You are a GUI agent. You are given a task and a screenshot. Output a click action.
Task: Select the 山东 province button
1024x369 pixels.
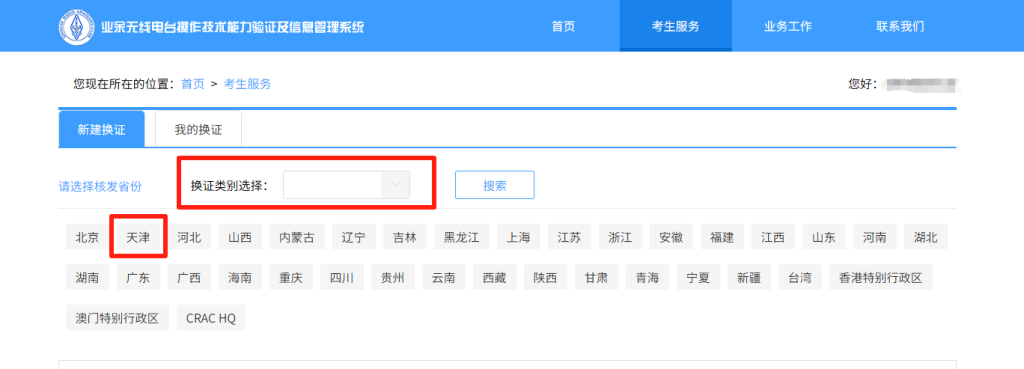click(824, 237)
